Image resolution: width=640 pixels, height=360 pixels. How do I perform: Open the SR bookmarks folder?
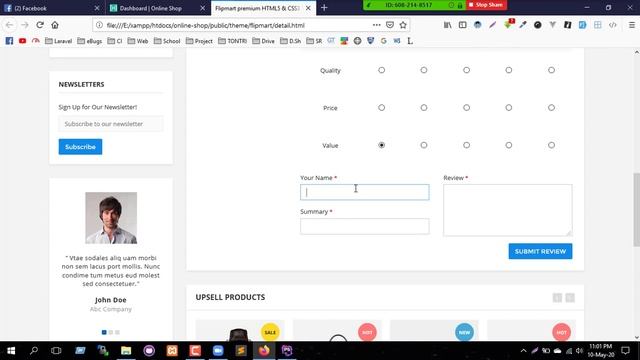314,41
